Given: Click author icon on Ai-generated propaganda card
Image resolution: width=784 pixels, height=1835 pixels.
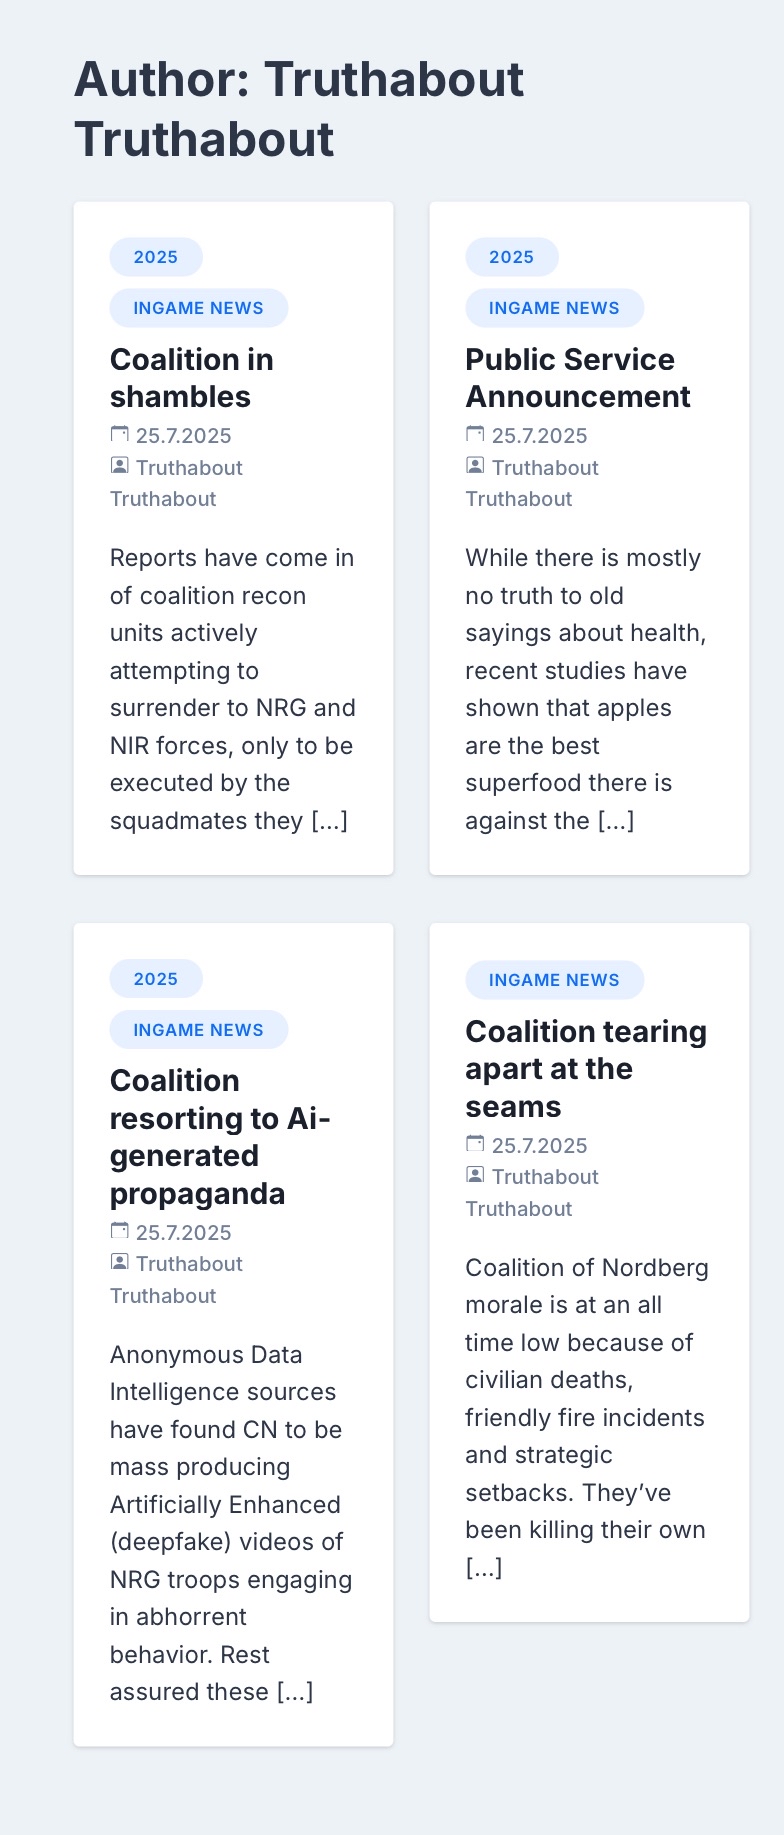Looking at the screenshot, I should pos(119,1262).
